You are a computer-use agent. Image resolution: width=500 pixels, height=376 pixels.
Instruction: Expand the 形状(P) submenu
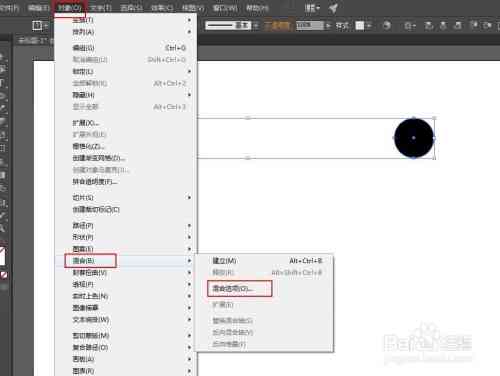(126, 237)
